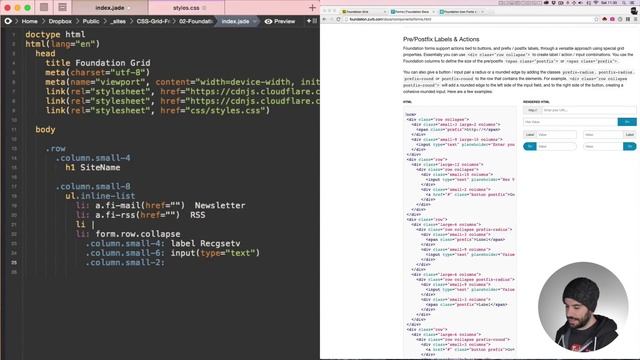
Task: Click the 'h1 SiteName' line
Action: (93, 167)
